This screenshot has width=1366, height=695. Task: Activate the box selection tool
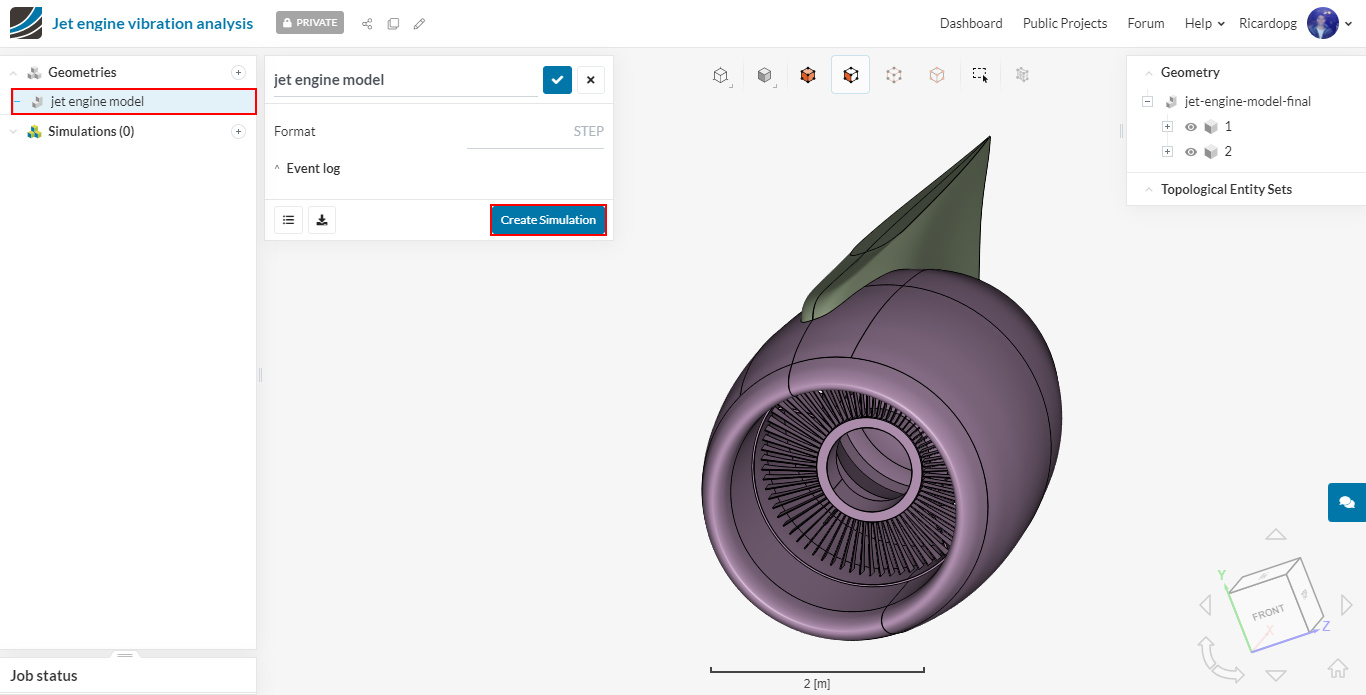pyautogui.click(x=980, y=75)
